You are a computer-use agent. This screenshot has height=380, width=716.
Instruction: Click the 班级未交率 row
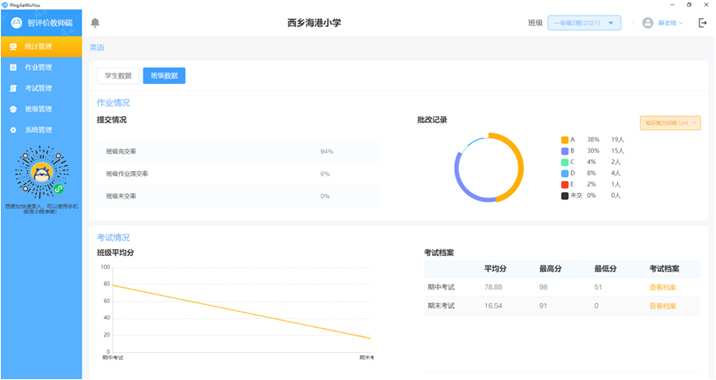[238, 196]
